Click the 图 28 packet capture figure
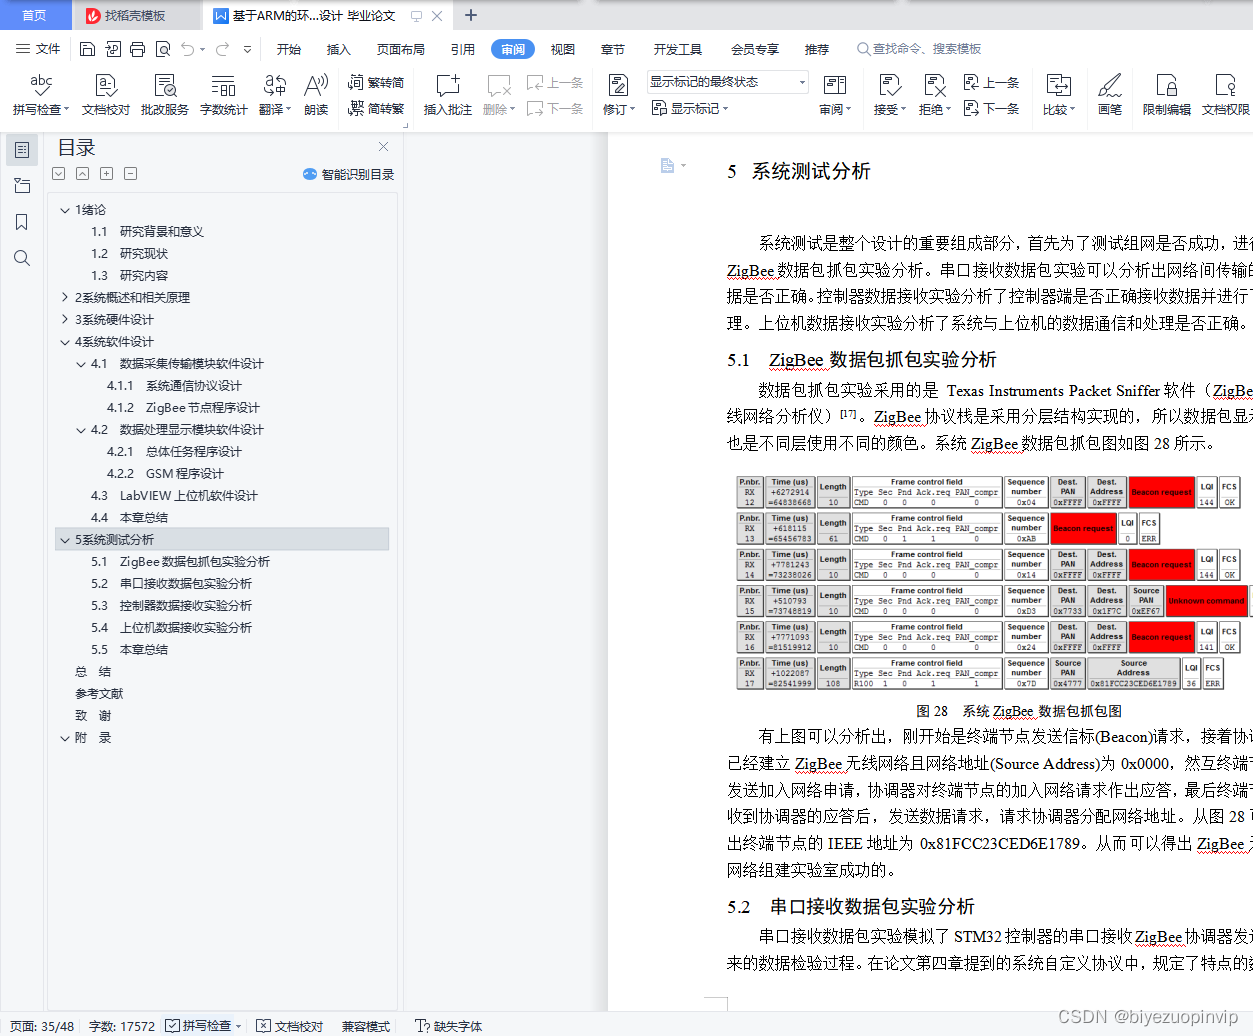 tap(994, 584)
